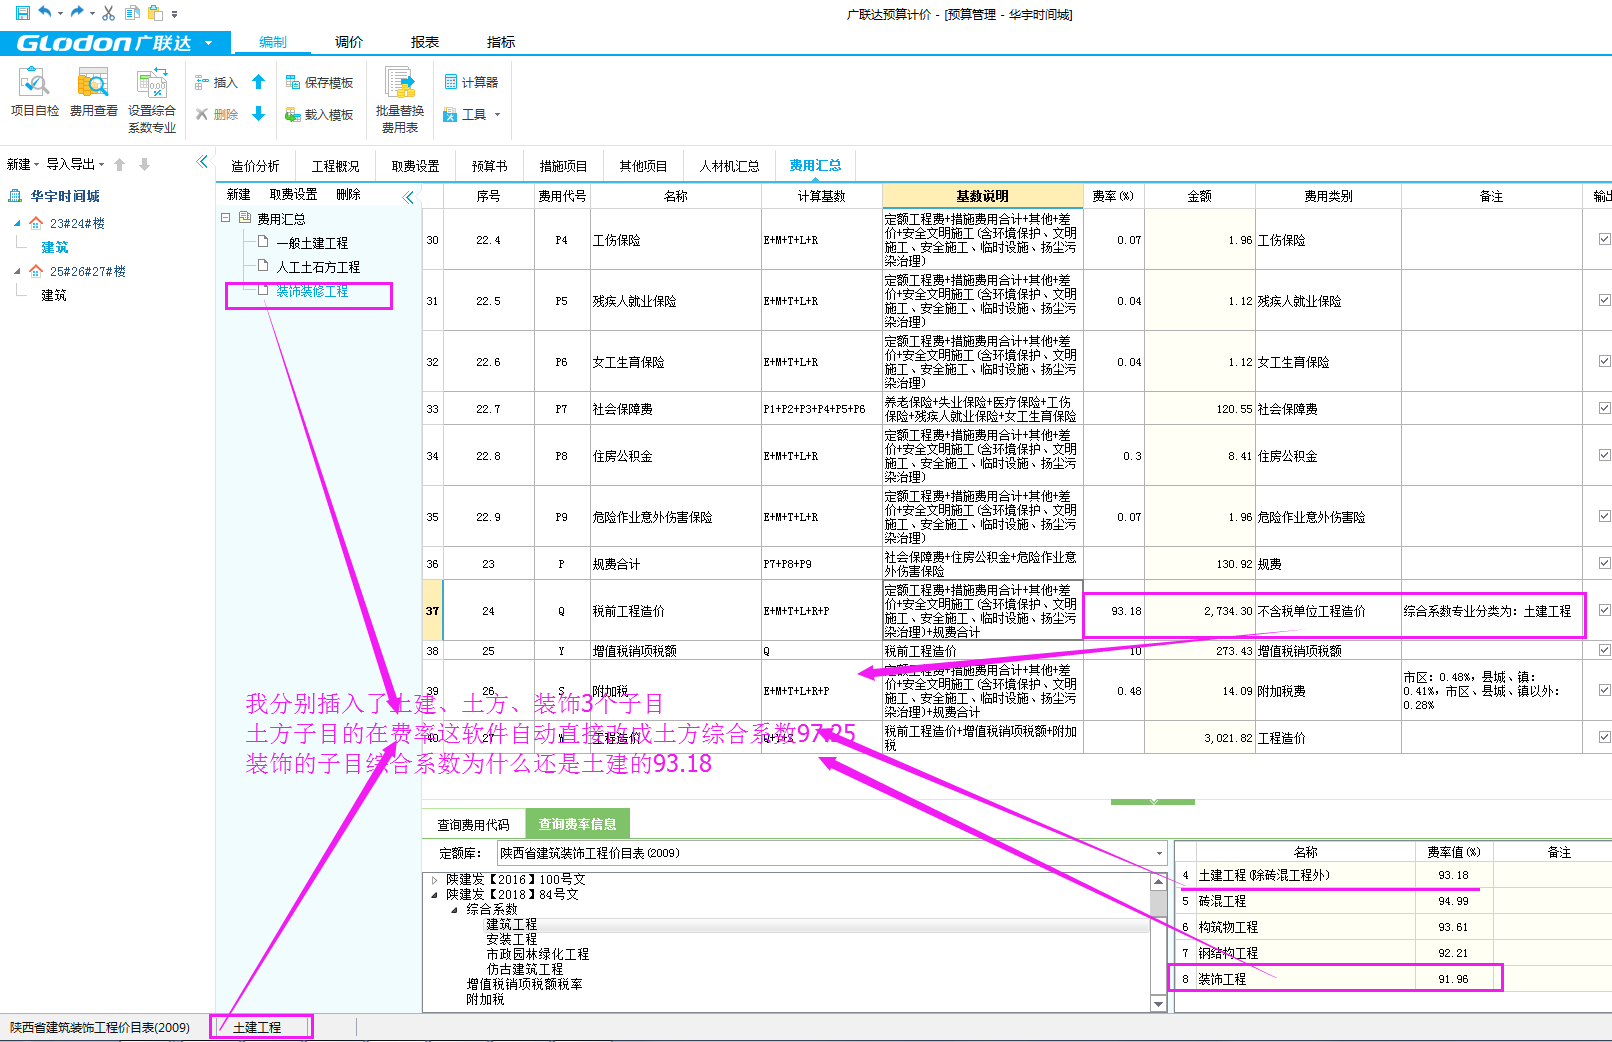
Task: Select 建筑 under 23#24#楼
Action: click(54, 247)
